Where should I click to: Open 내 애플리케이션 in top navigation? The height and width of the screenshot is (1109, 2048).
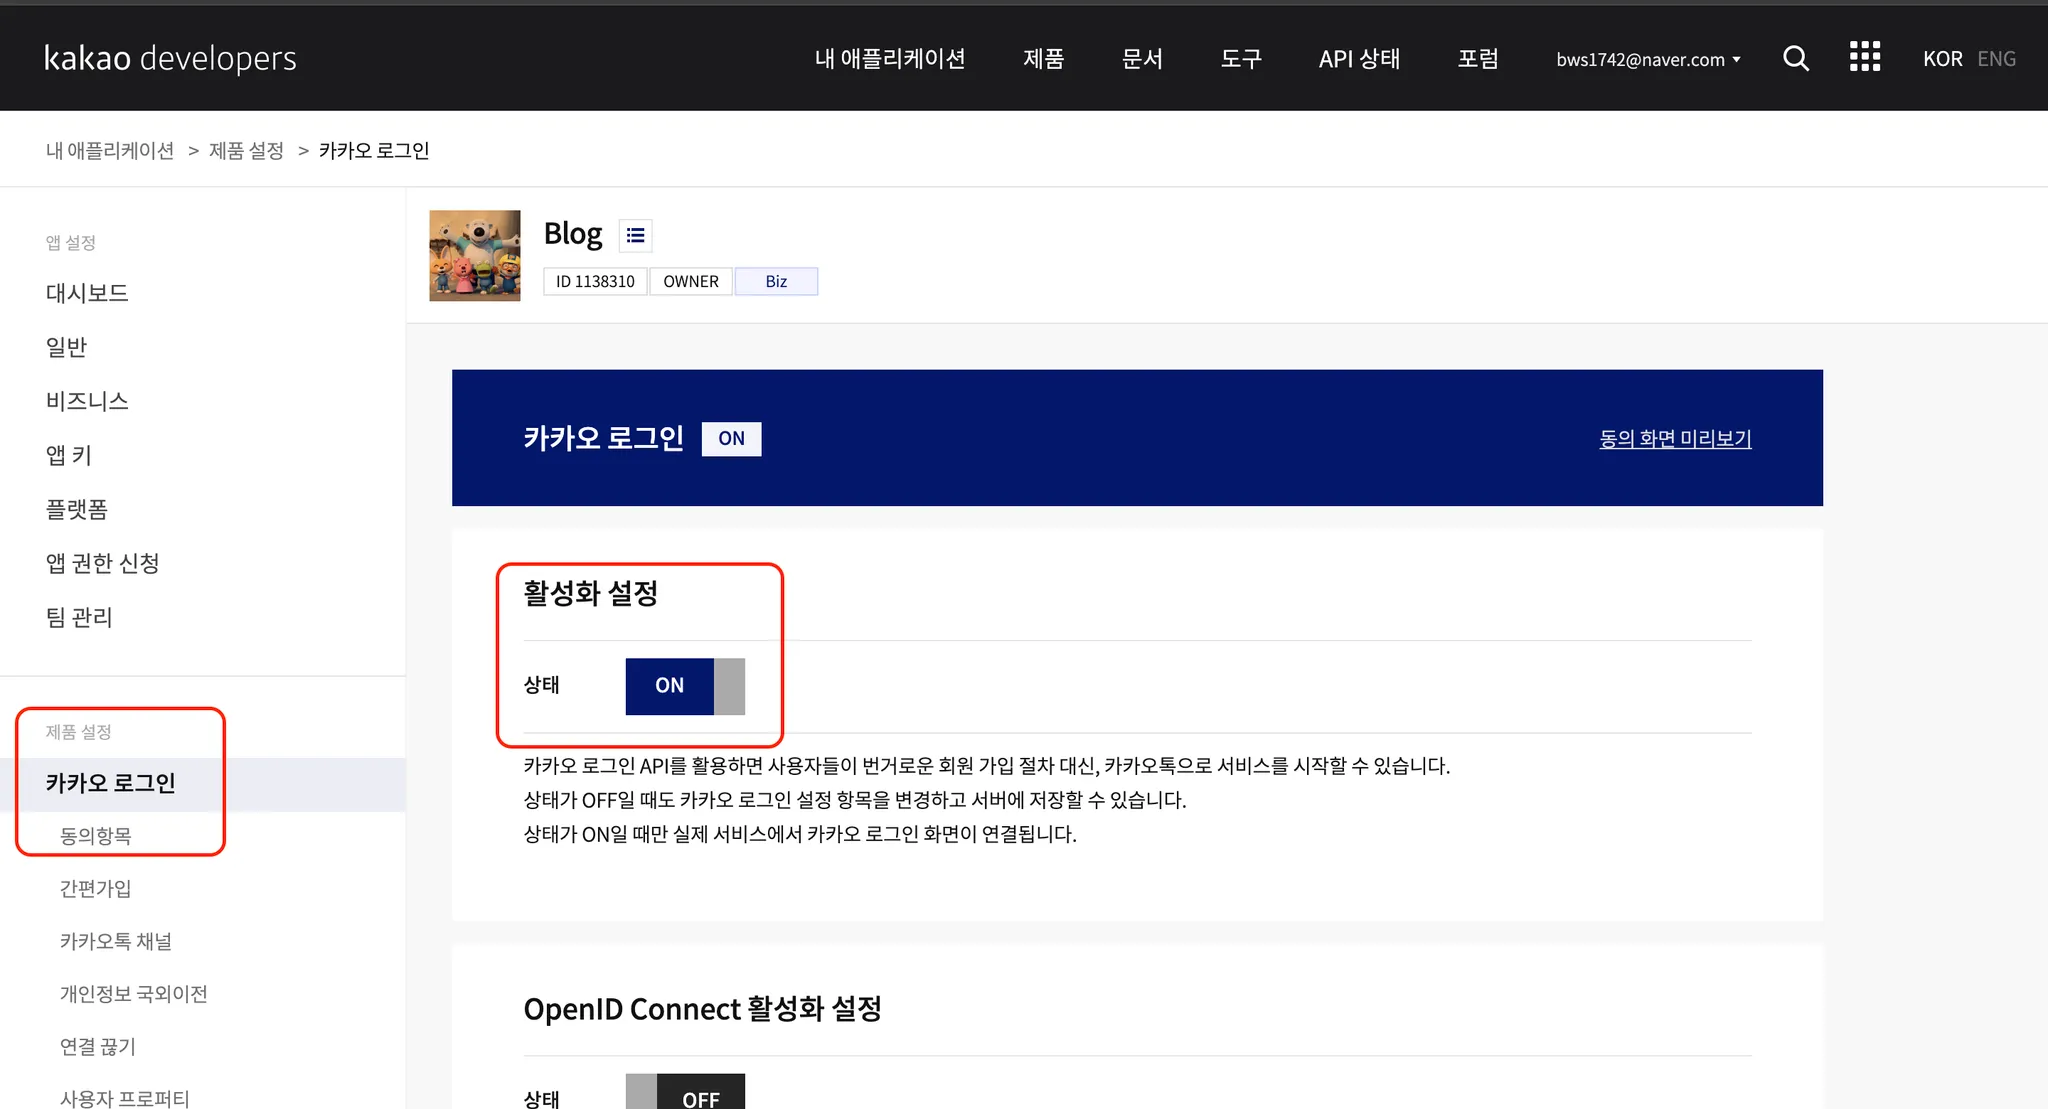tap(889, 59)
